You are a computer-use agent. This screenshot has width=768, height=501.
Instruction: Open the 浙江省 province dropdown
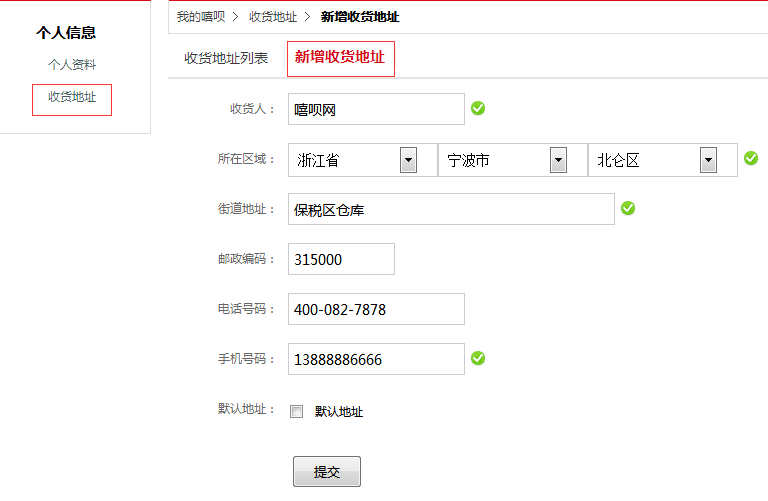click(x=362, y=160)
